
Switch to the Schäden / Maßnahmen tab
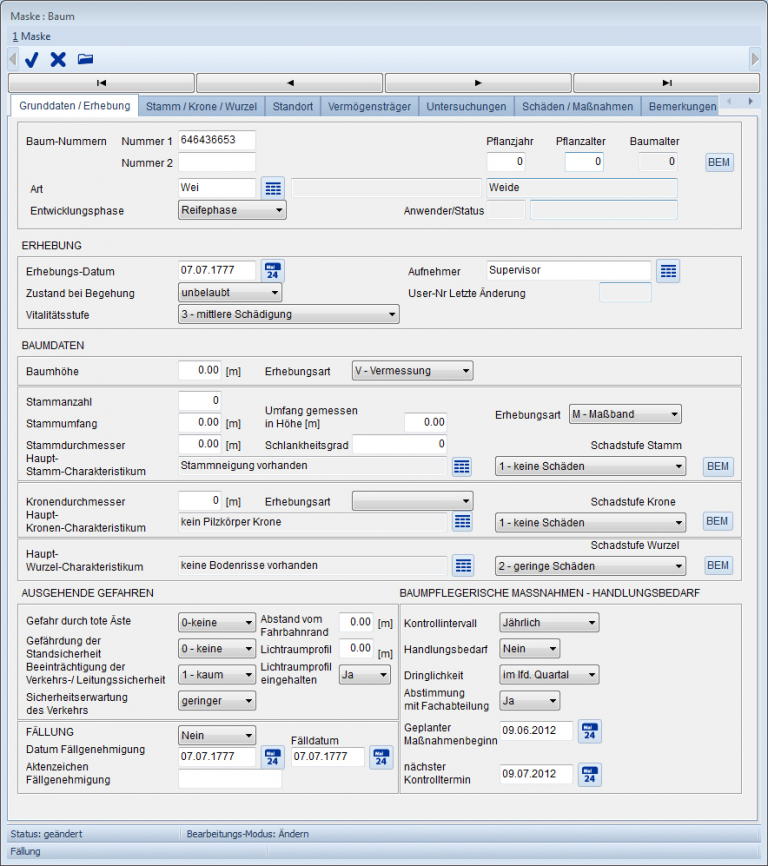(577, 106)
